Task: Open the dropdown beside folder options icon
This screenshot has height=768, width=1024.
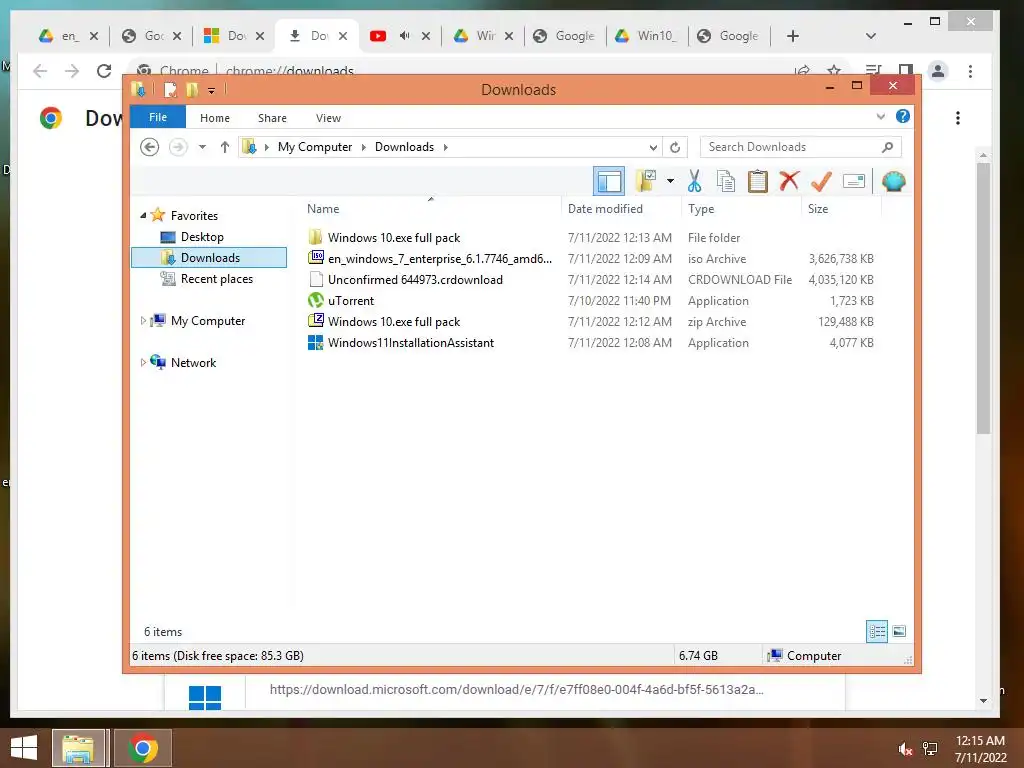Action: point(670,181)
